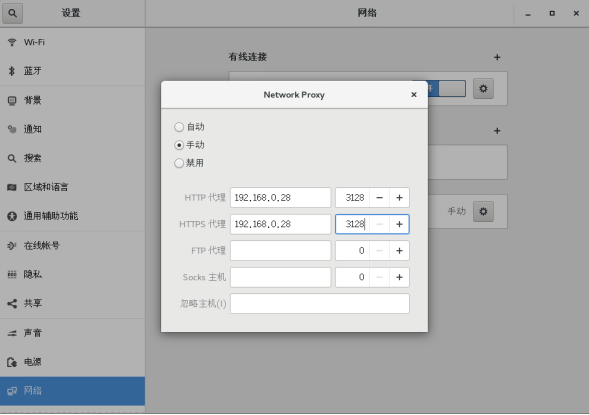The image size is (589, 415).
Task: Increase the Socks host port value
Action: (x=399, y=277)
